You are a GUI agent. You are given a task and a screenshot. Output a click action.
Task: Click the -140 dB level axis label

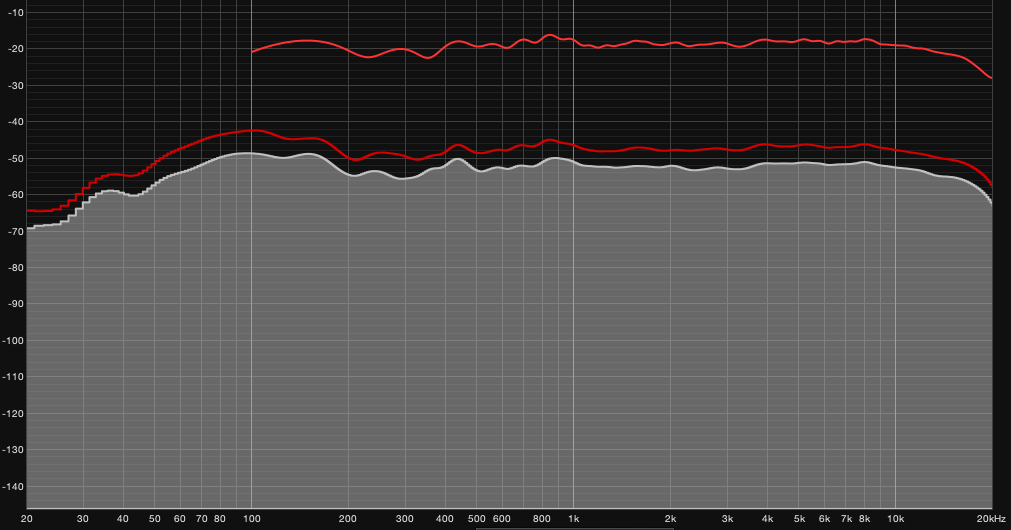(14, 487)
